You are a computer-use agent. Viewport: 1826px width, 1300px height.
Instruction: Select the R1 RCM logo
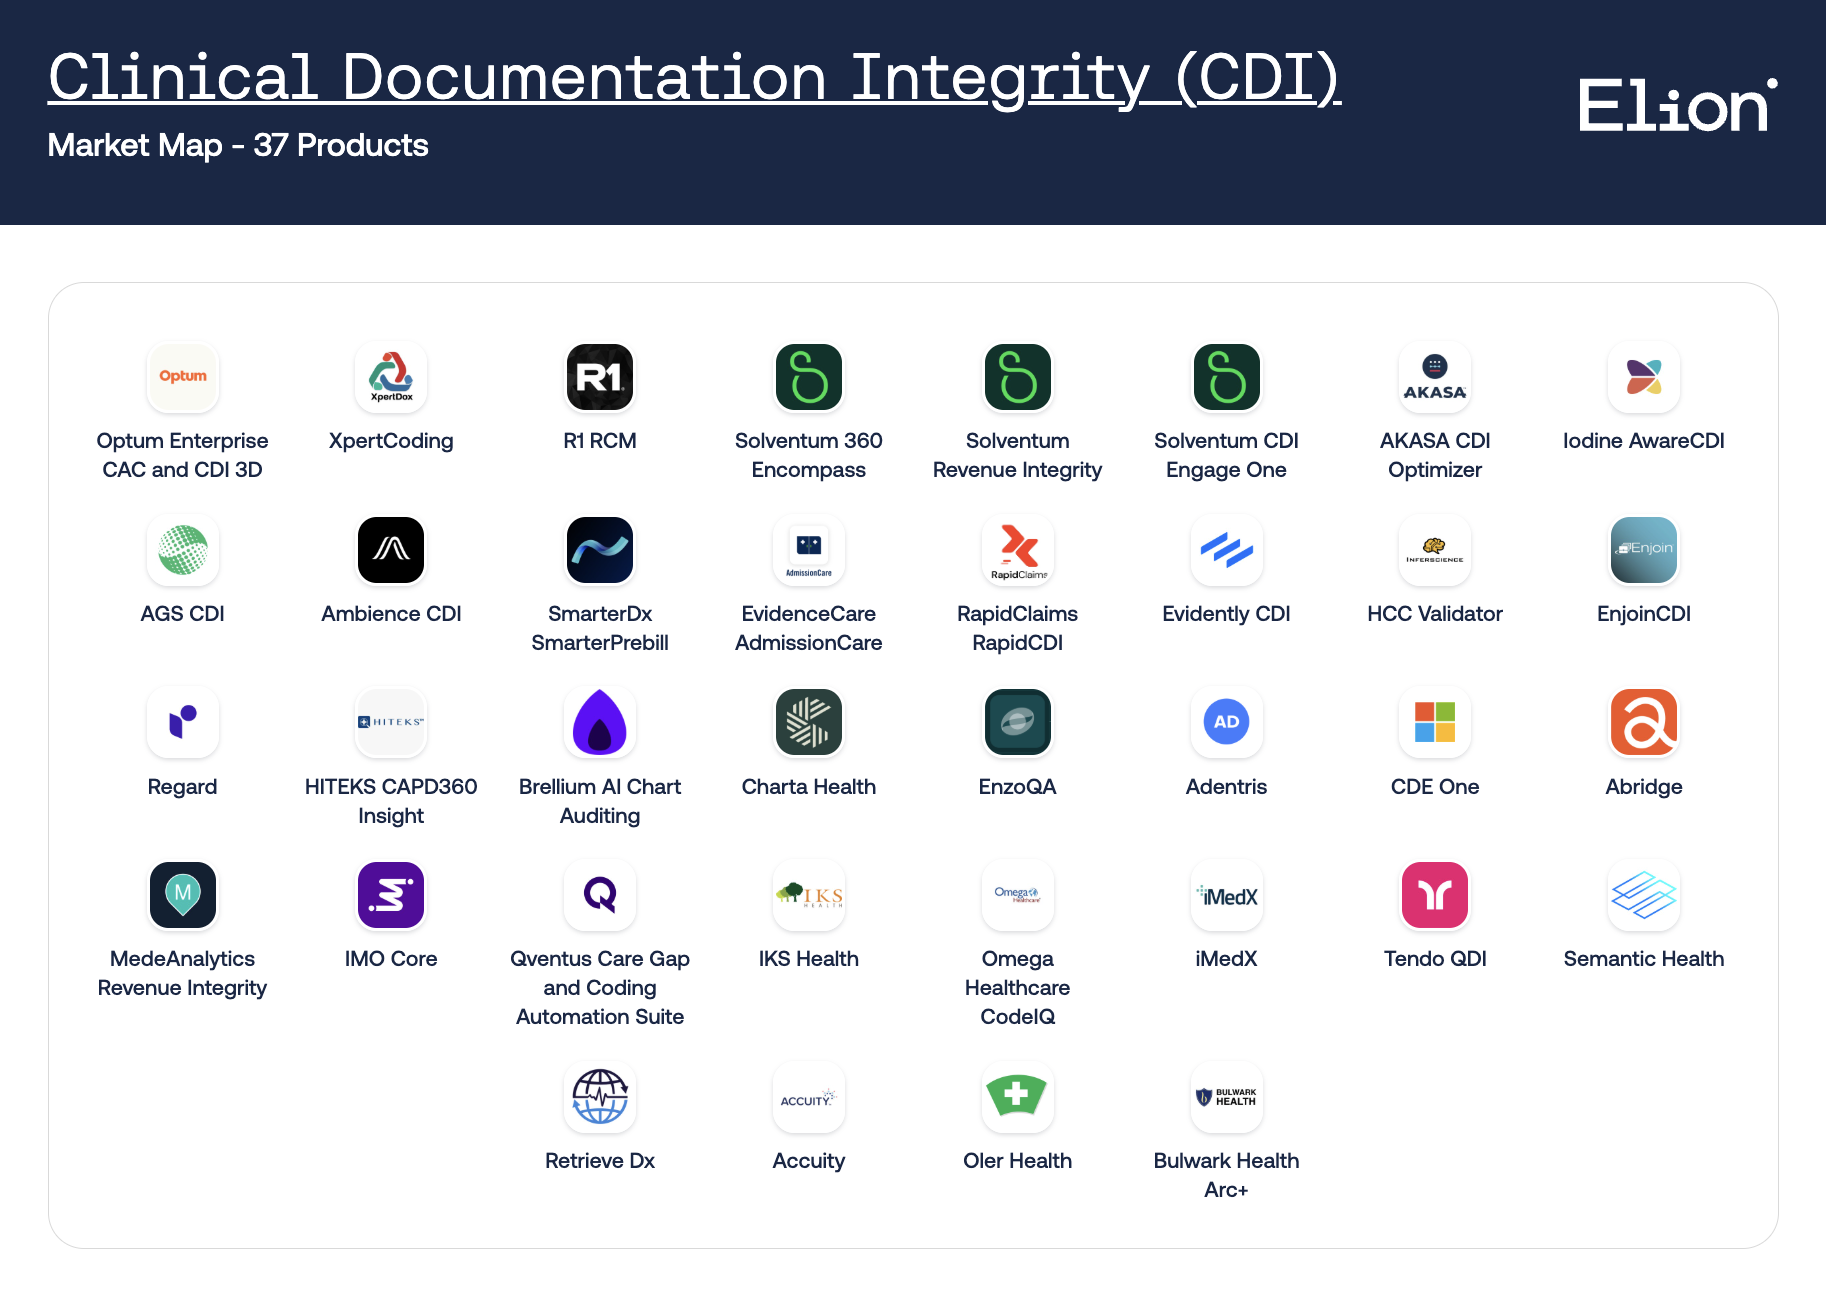[x=600, y=377]
